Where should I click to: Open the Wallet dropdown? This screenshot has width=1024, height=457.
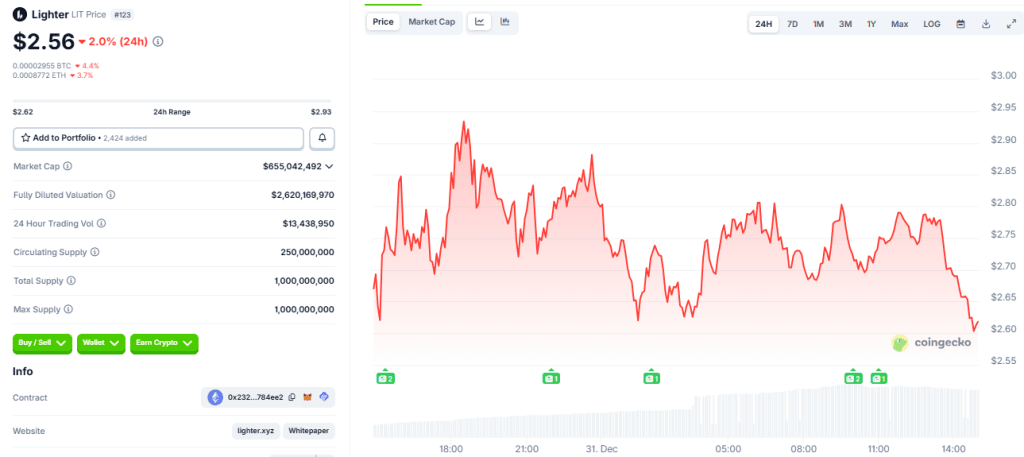[x=101, y=343]
